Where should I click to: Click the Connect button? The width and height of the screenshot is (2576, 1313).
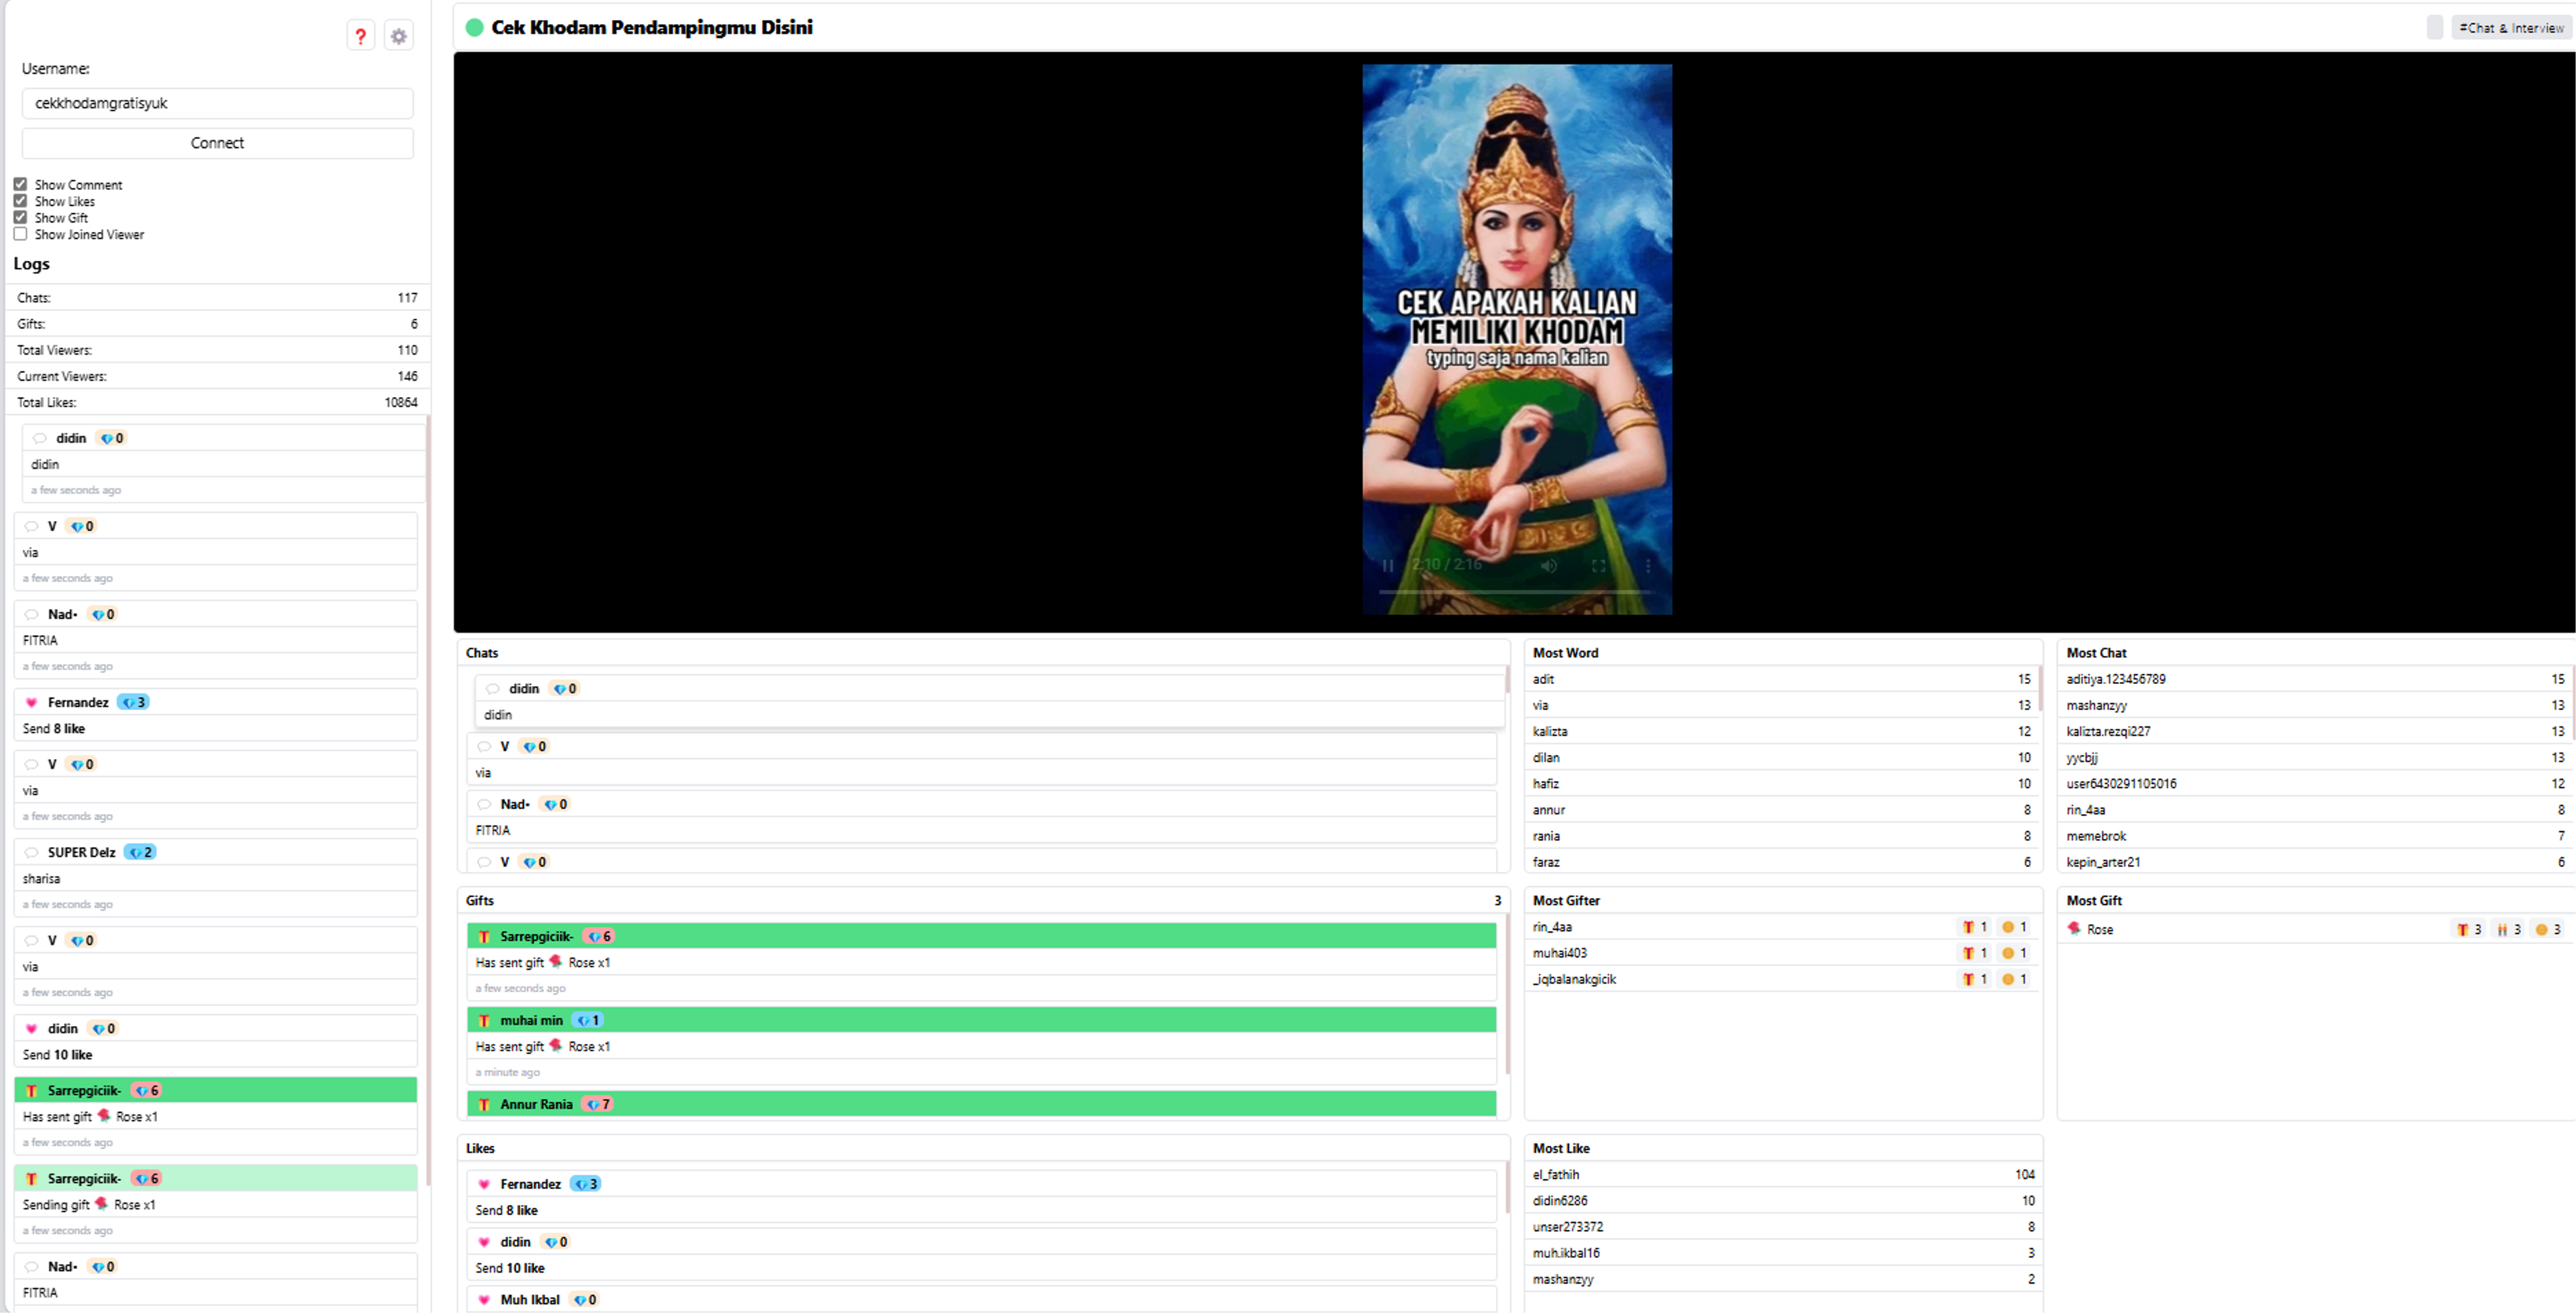click(217, 143)
